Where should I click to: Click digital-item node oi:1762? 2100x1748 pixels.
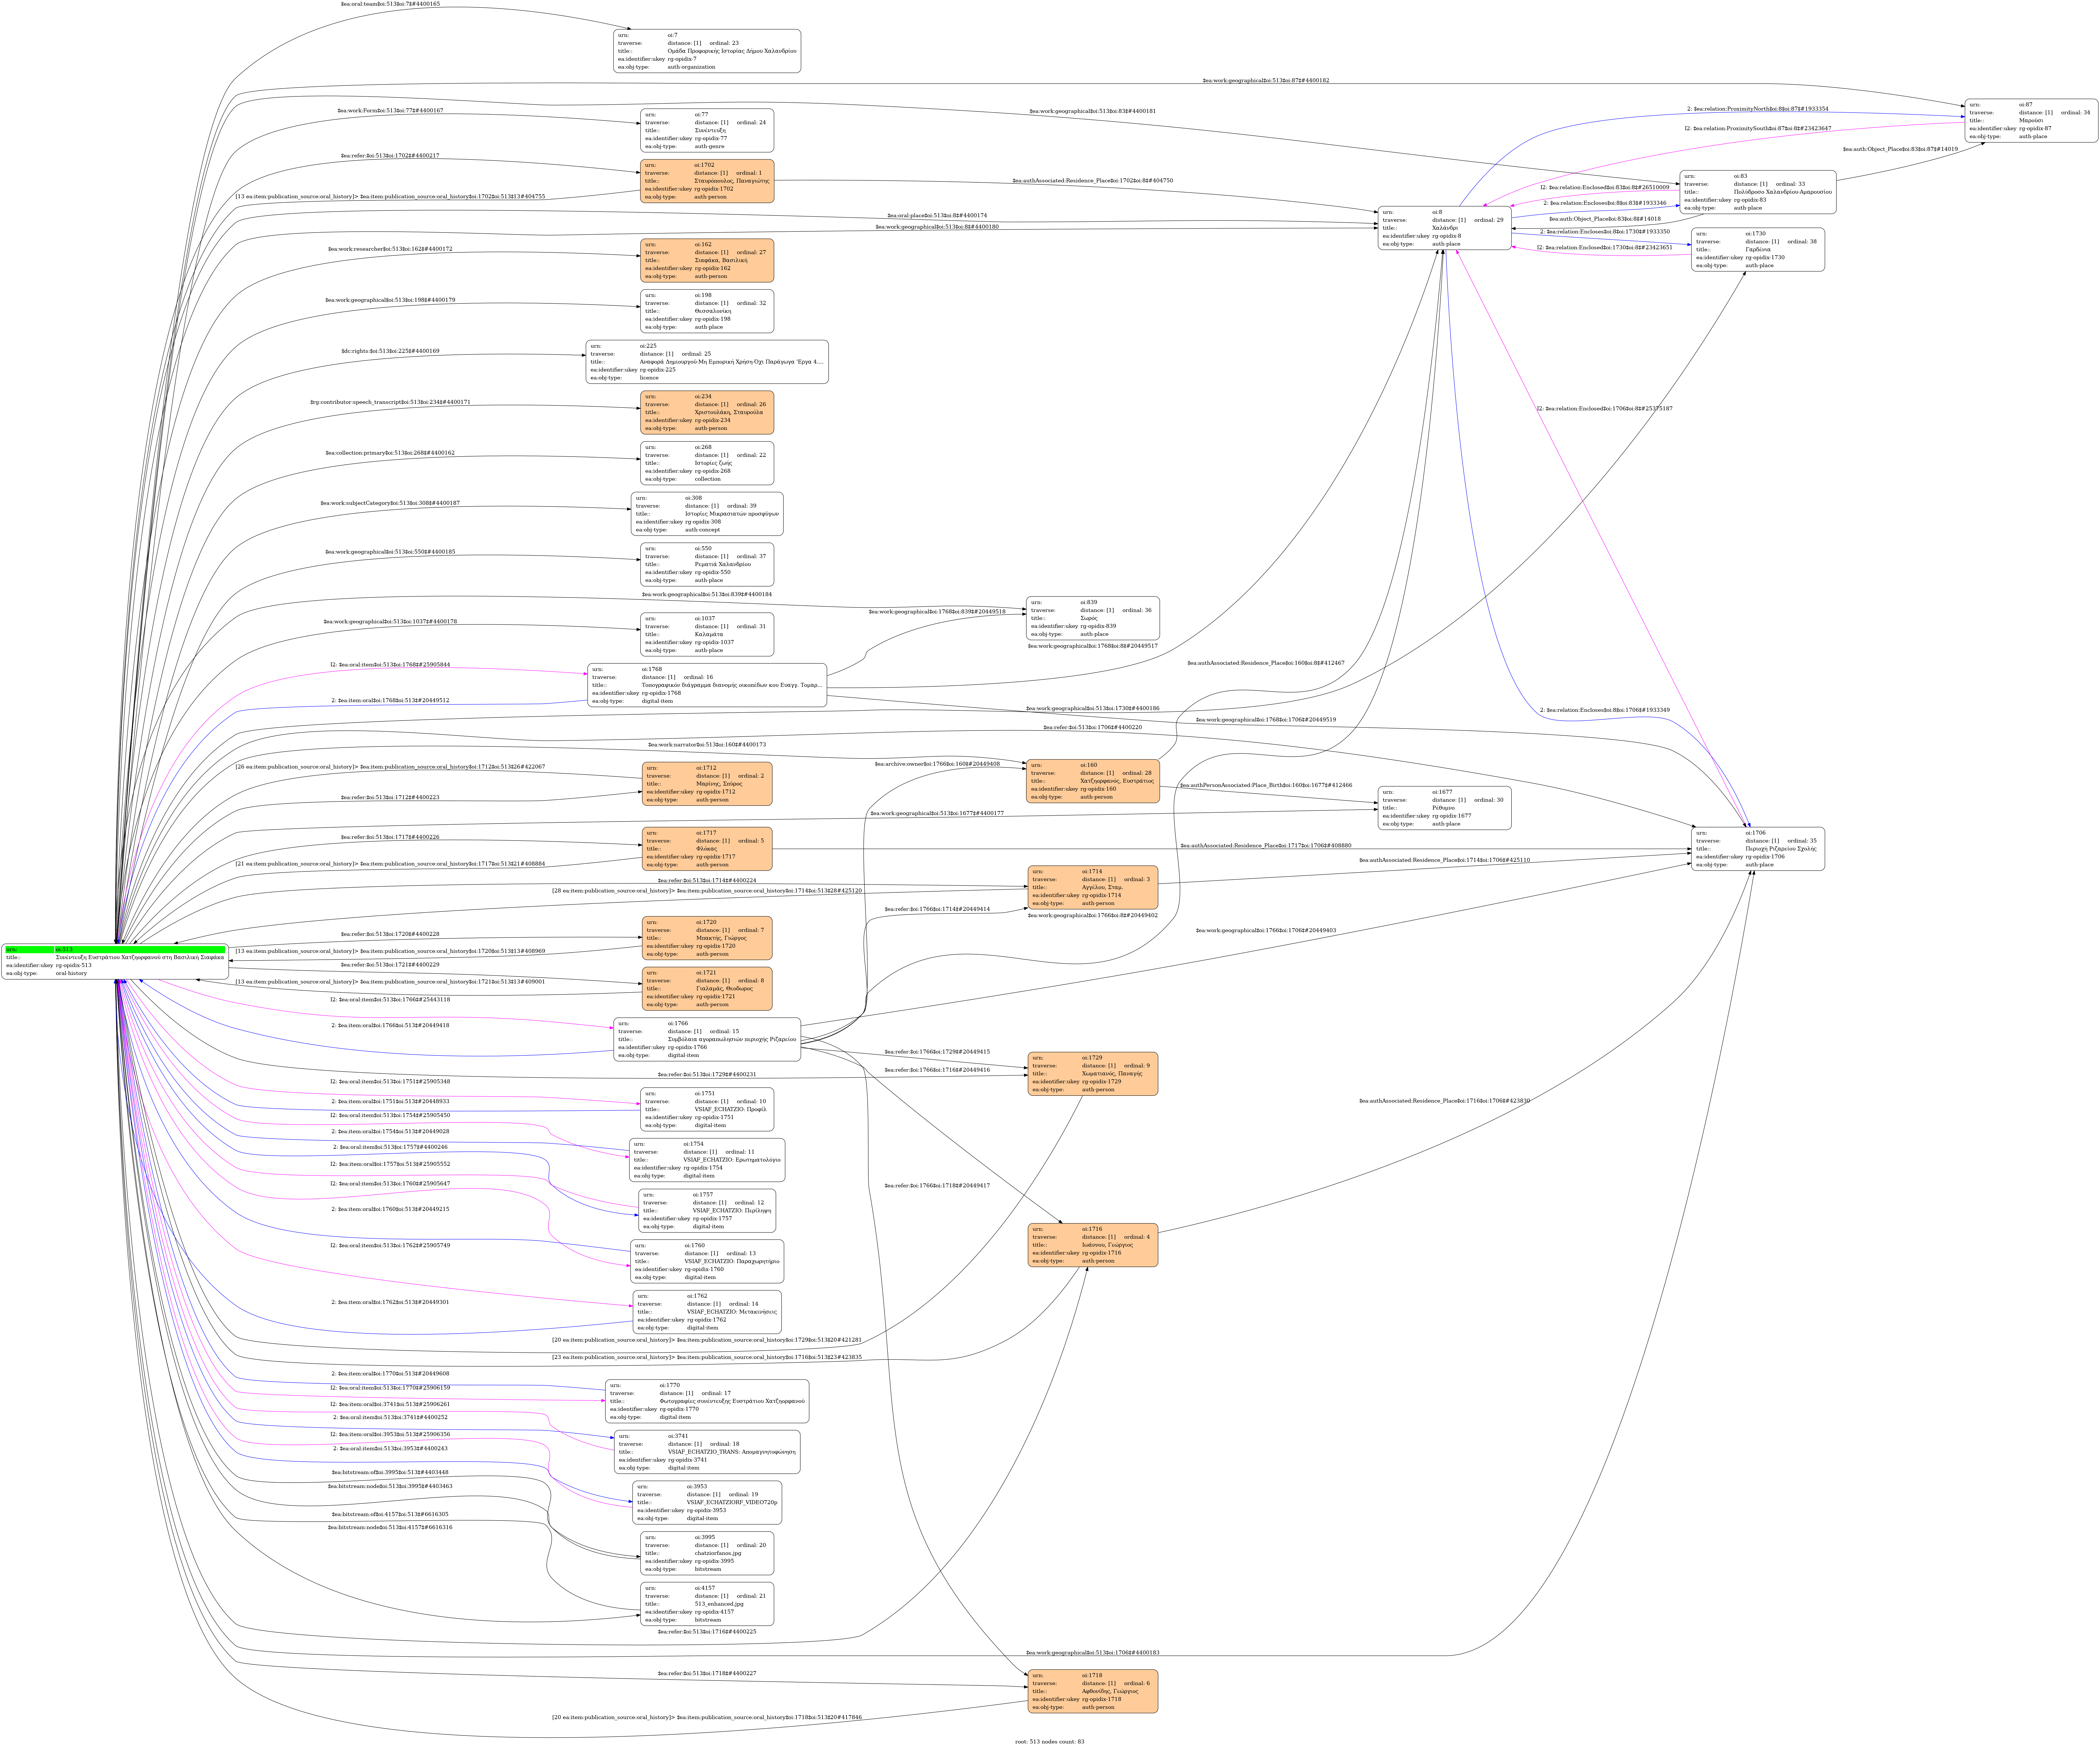click(x=707, y=1312)
